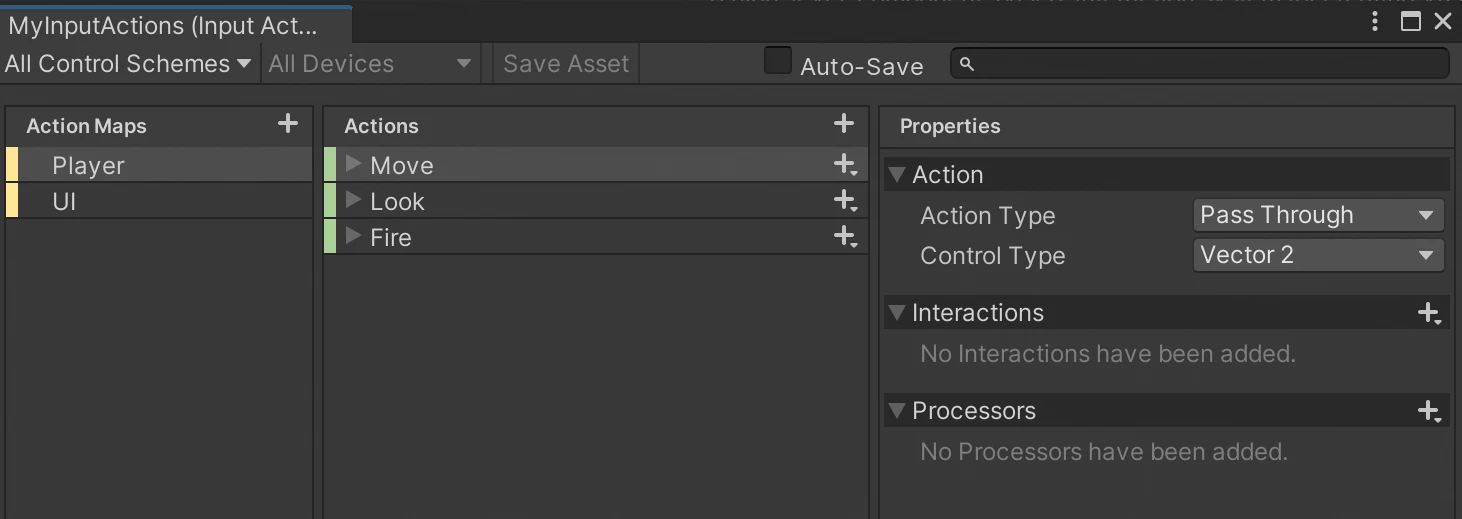
Task: Add a new processor
Action: click(1429, 411)
